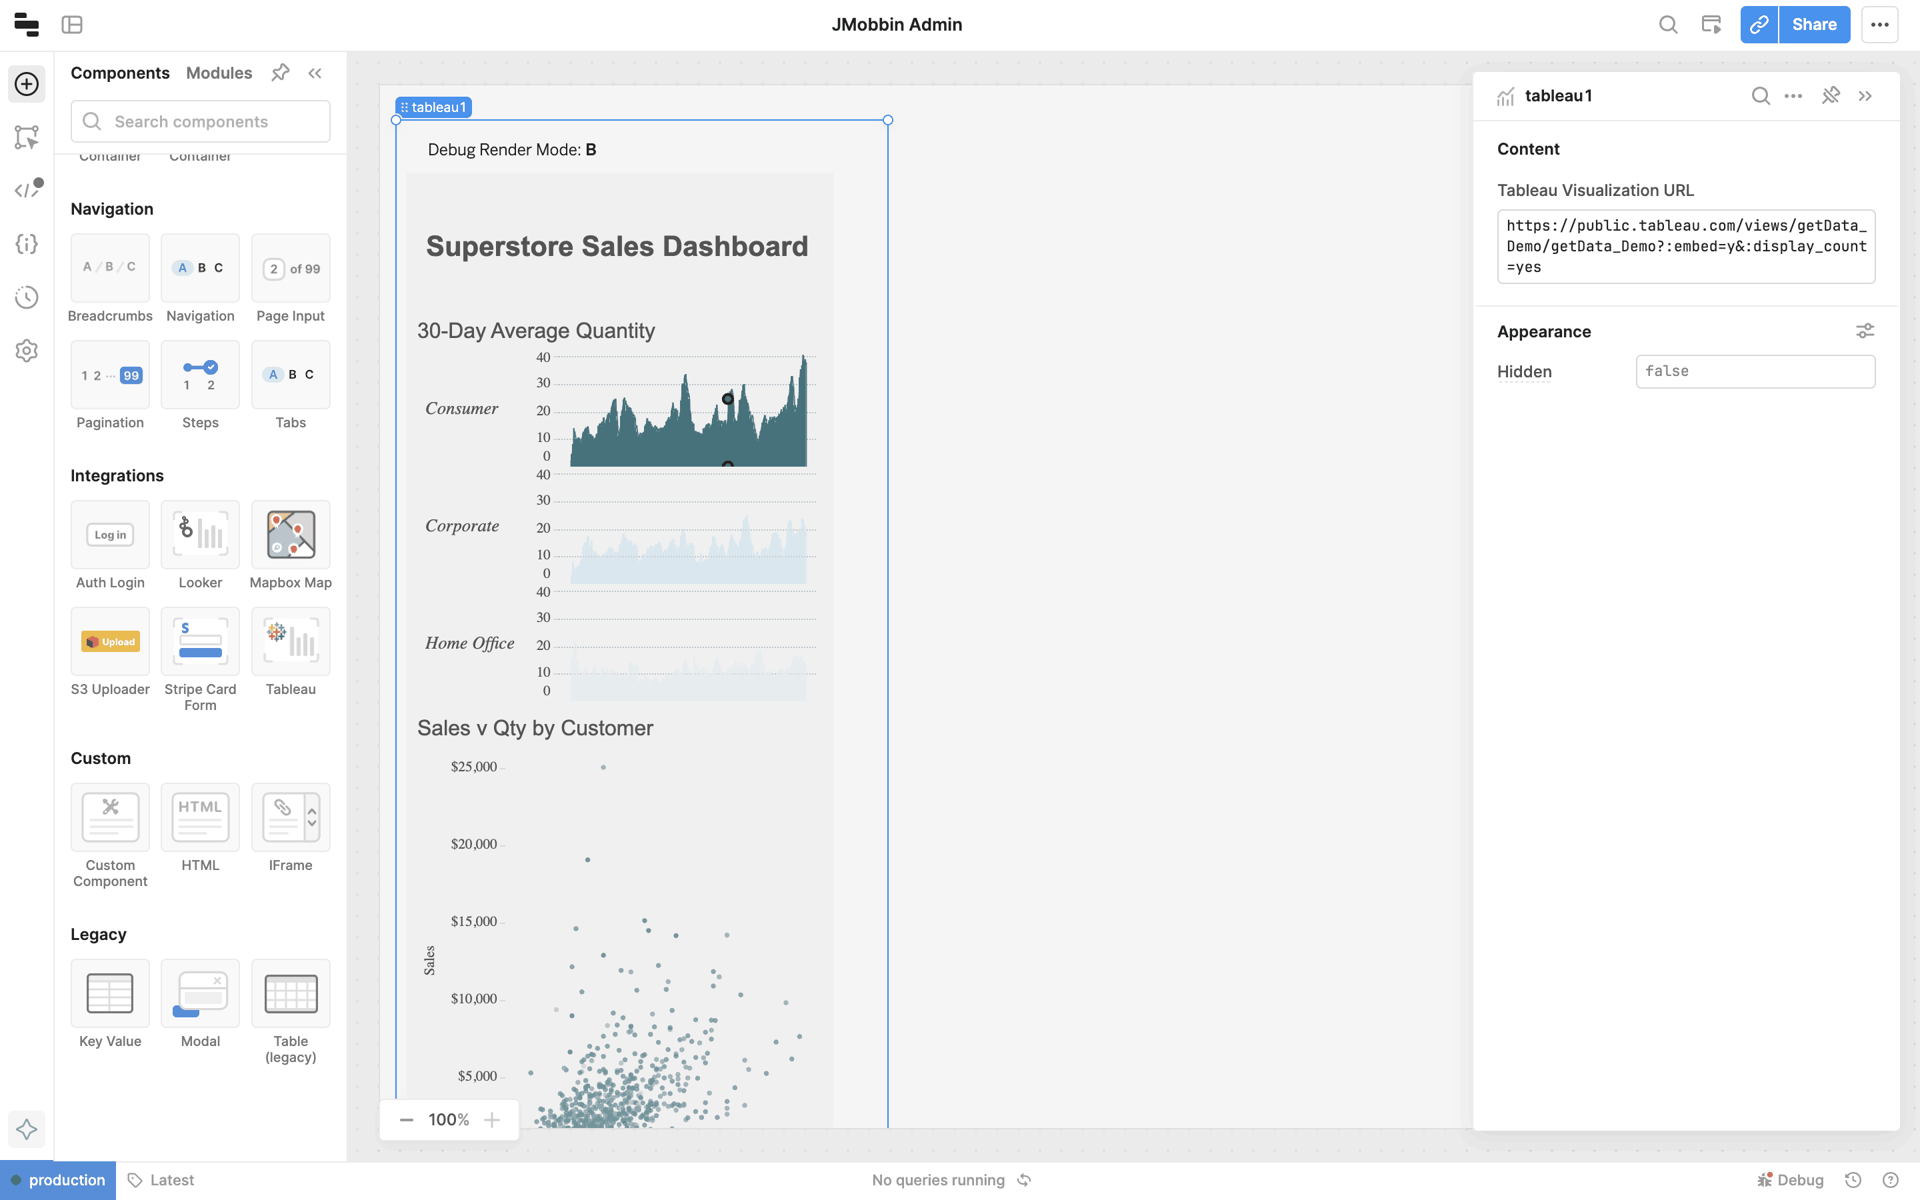Image resolution: width=1920 pixels, height=1200 pixels.
Task: Pin the components panel
Action: (280, 73)
